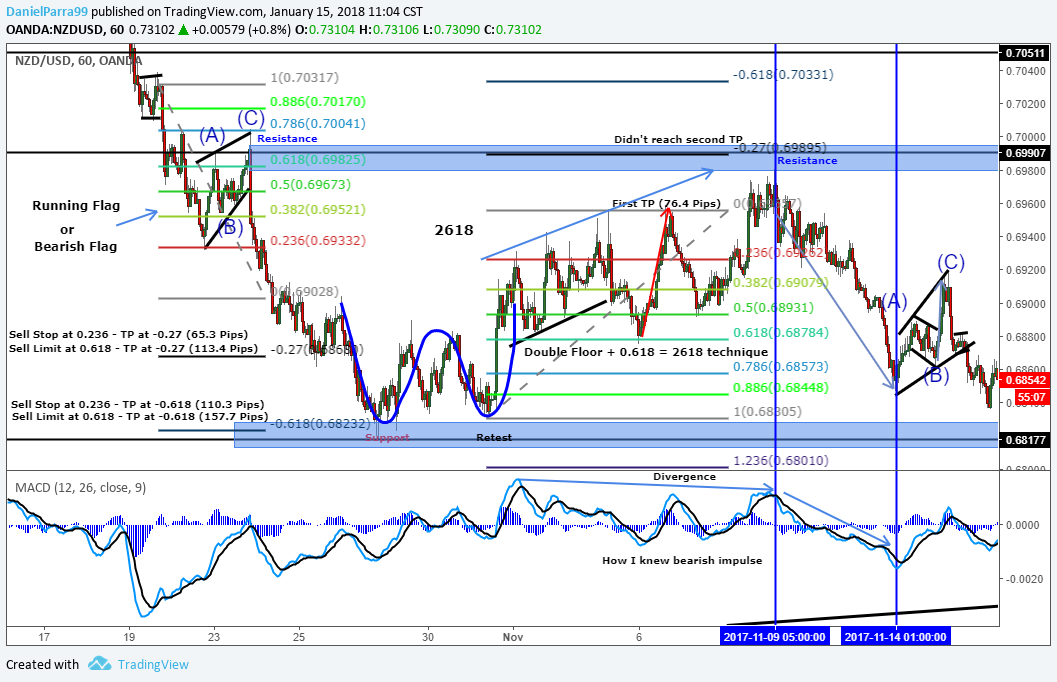Image resolution: width=1057 pixels, height=682 pixels.
Task: Click 'Double Floor + 0.618 = 2618 technique' note
Action: coord(646,352)
